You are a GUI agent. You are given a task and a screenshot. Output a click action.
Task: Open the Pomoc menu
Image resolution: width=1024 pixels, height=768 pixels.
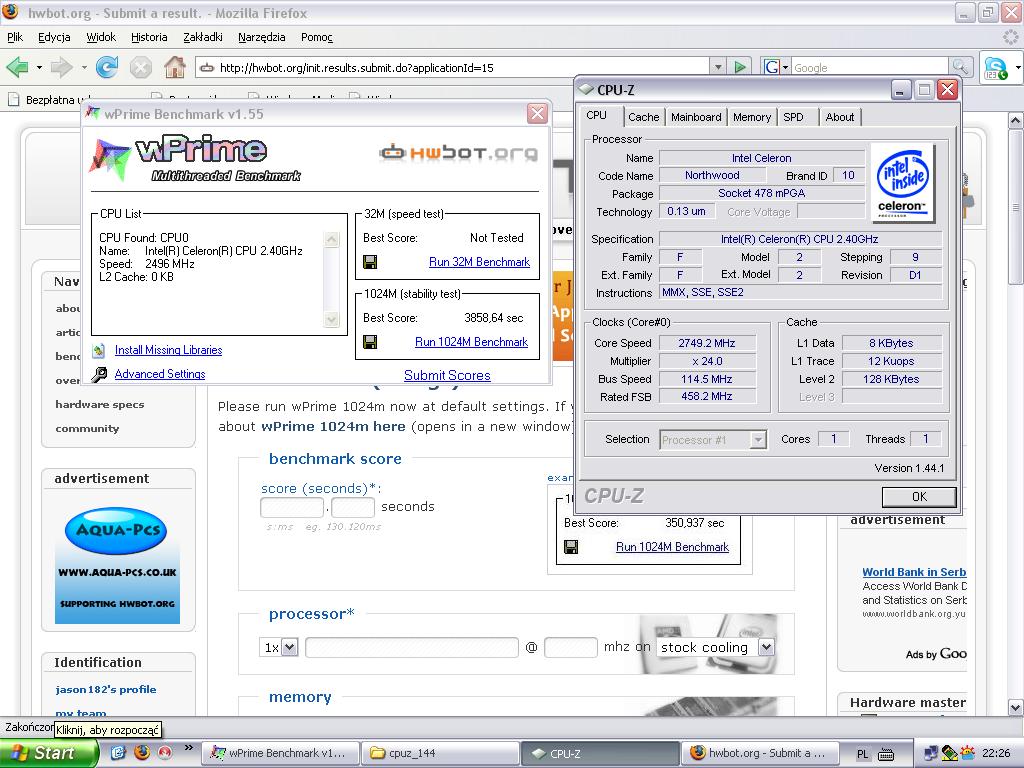click(x=317, y=37)
